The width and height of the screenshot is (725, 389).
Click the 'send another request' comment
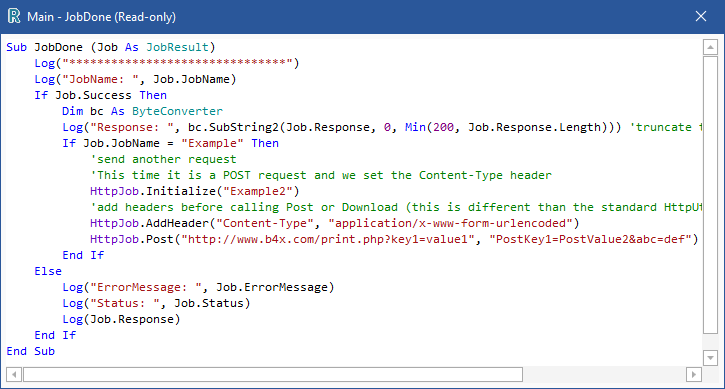163,159
